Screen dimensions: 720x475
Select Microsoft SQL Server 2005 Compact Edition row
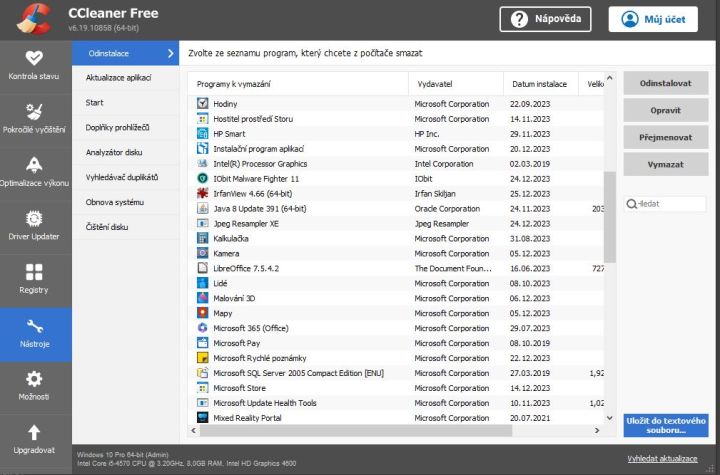[396, 373]
